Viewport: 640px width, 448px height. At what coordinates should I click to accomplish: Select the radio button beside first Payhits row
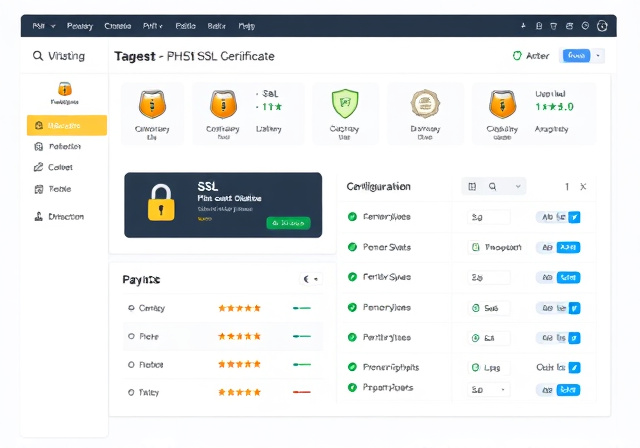click(x=131, y=308)
